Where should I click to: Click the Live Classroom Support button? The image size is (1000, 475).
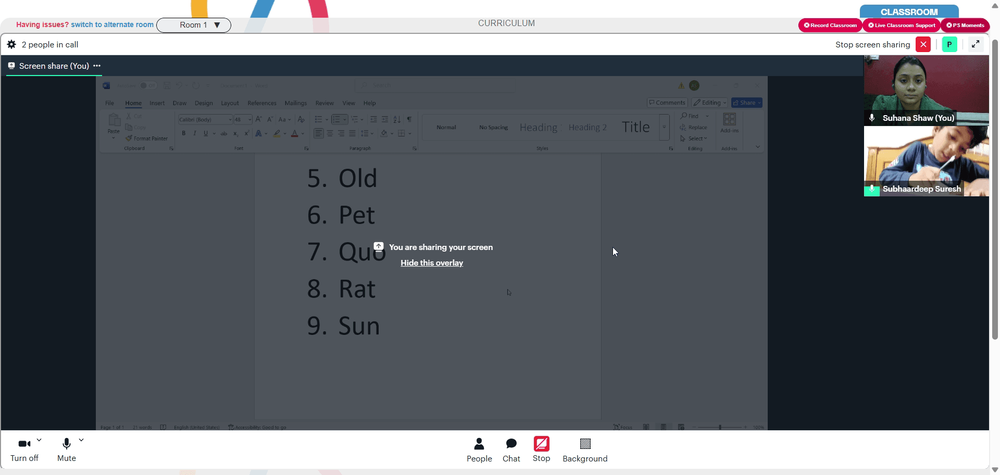coord(901,25)
